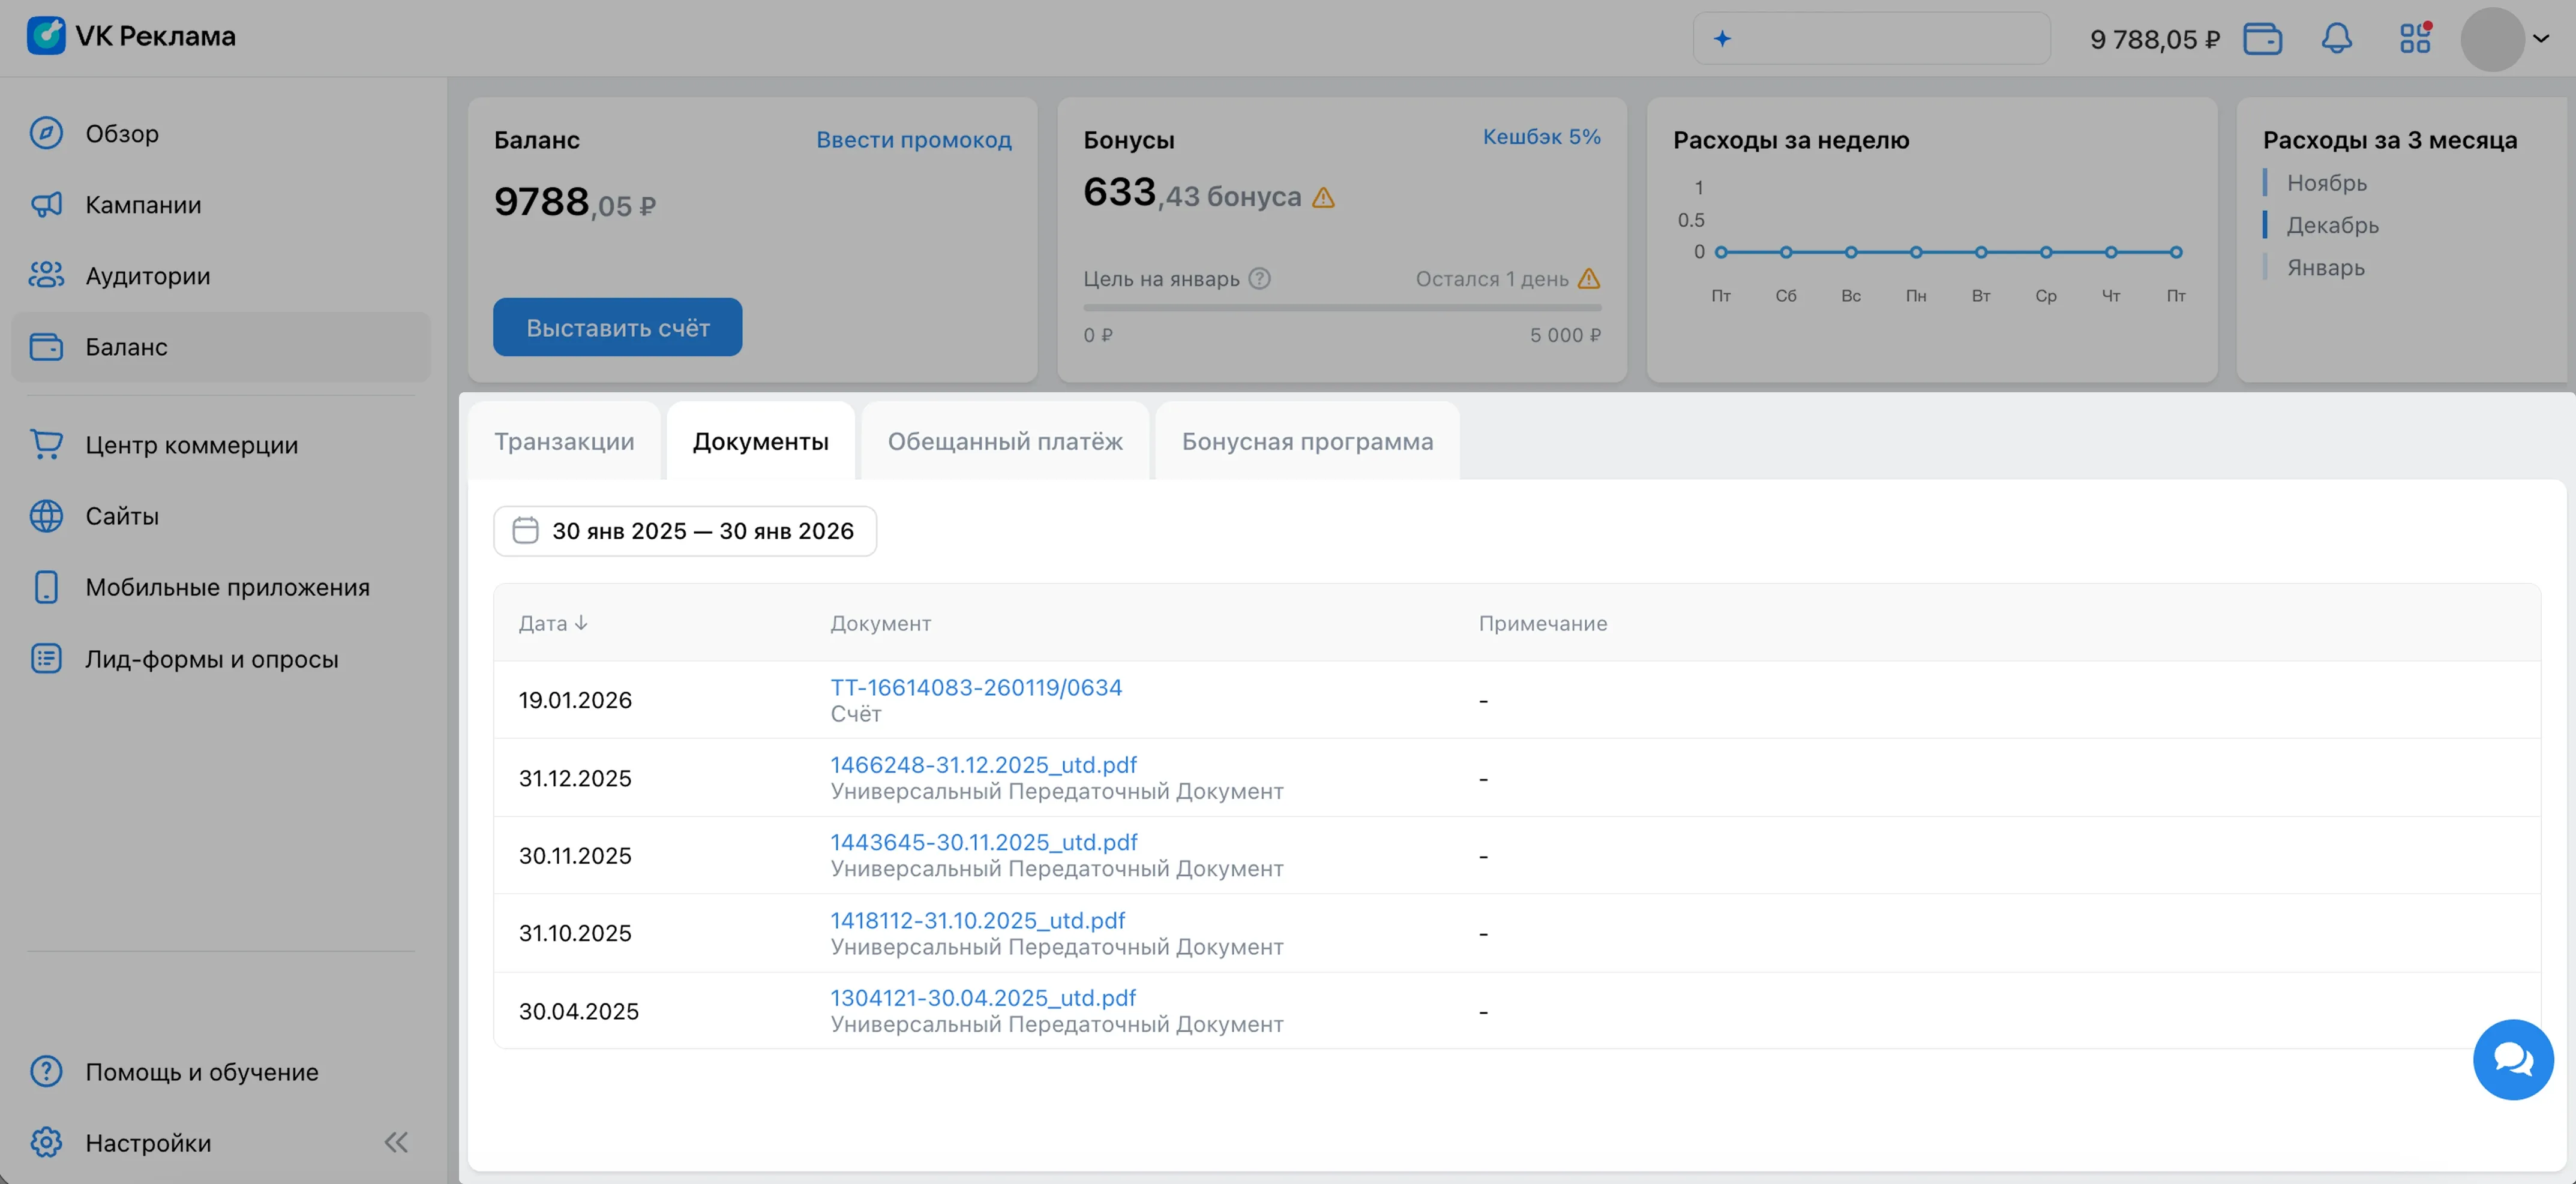Viewport: 2576px width, 1184px height.
Task: Open Аудитории in the sidebar
Action: pyautogui.click(x=147, y=276)
